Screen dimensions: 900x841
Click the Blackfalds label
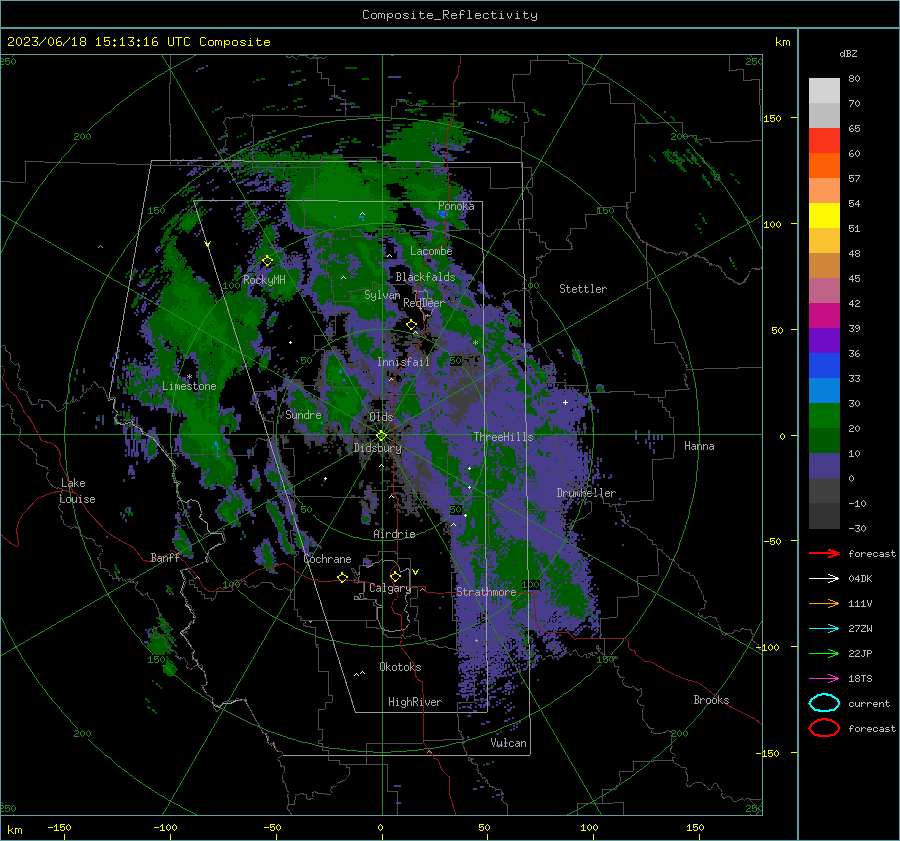pos(425,277)
